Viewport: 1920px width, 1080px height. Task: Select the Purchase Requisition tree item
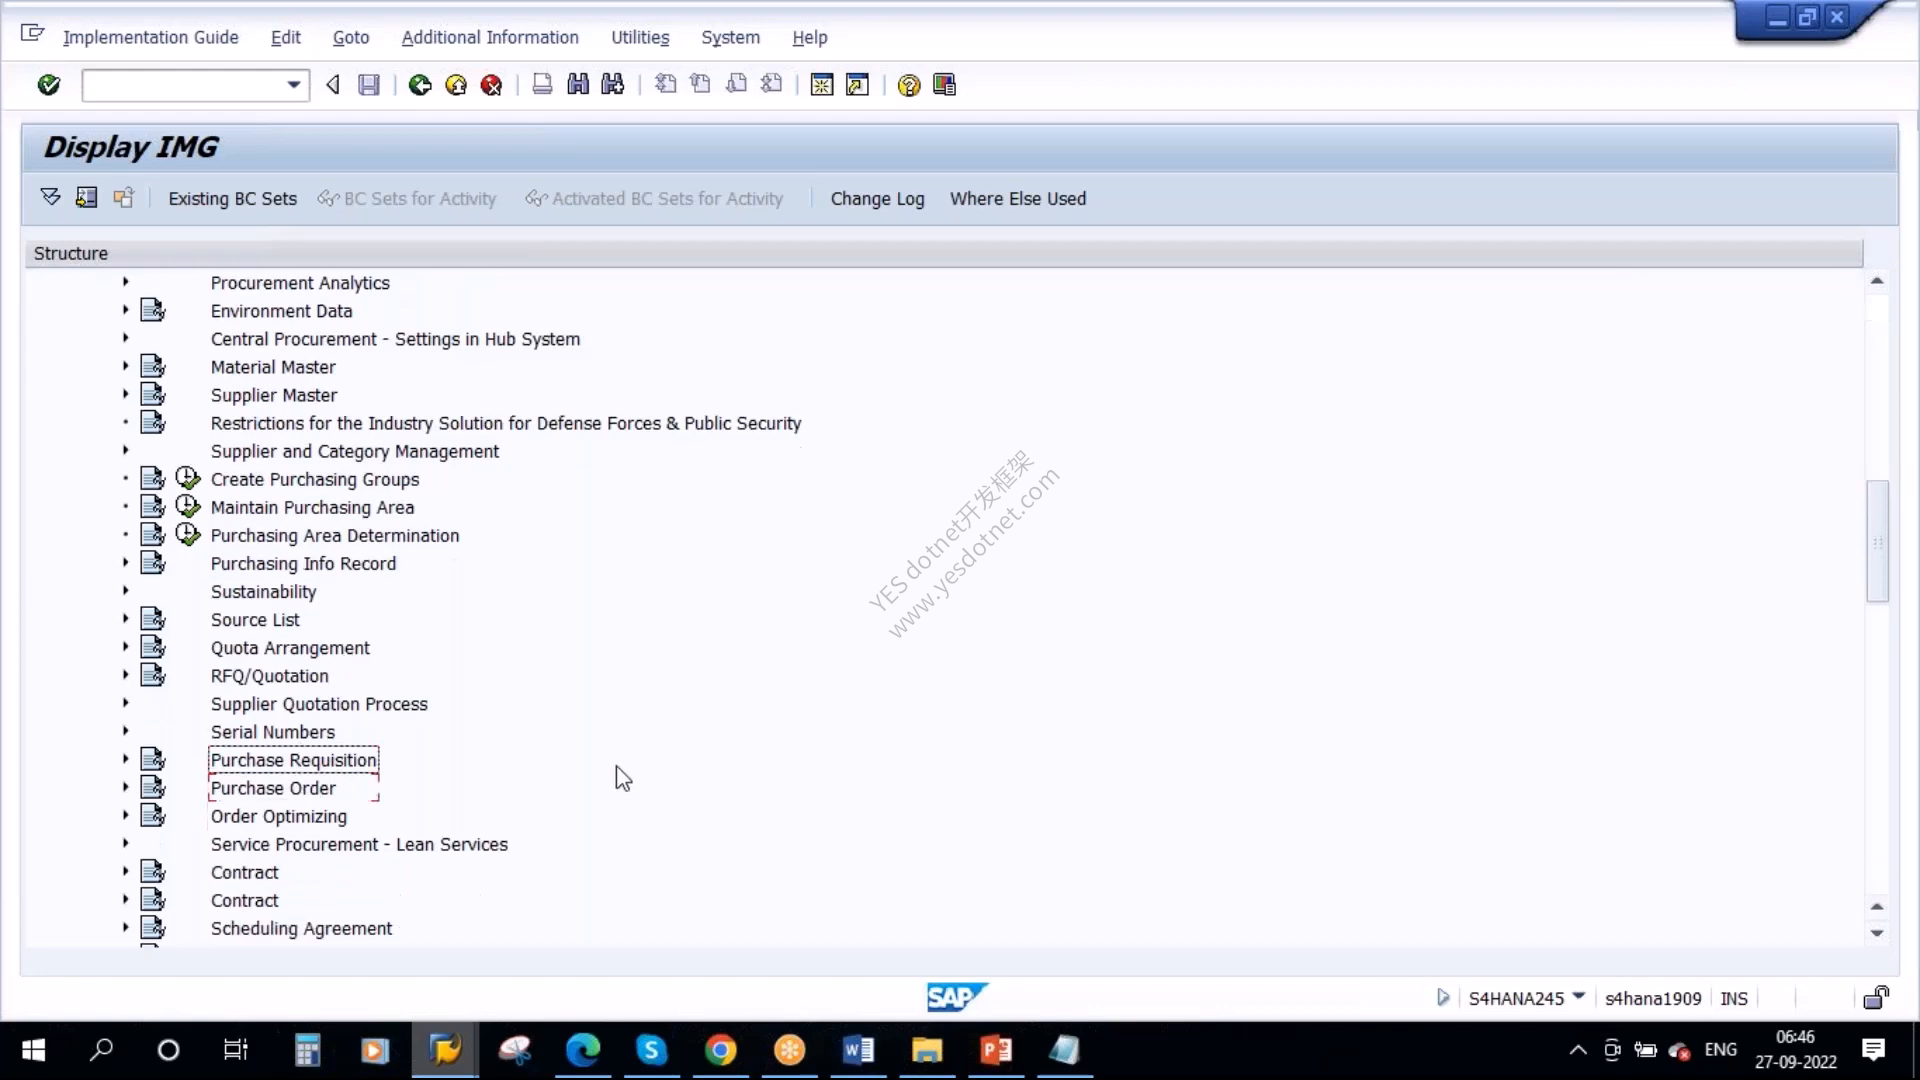click(294, 760)
